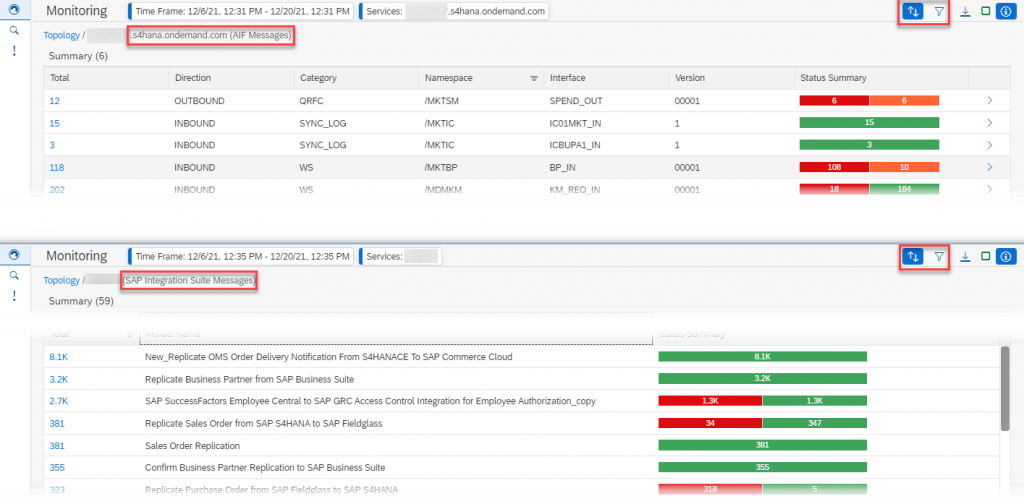The height and width of the screenshot is (504, 1024).
Task: Select artifact 'Sales Order Replication'
Action: click(x=192, y=446)
